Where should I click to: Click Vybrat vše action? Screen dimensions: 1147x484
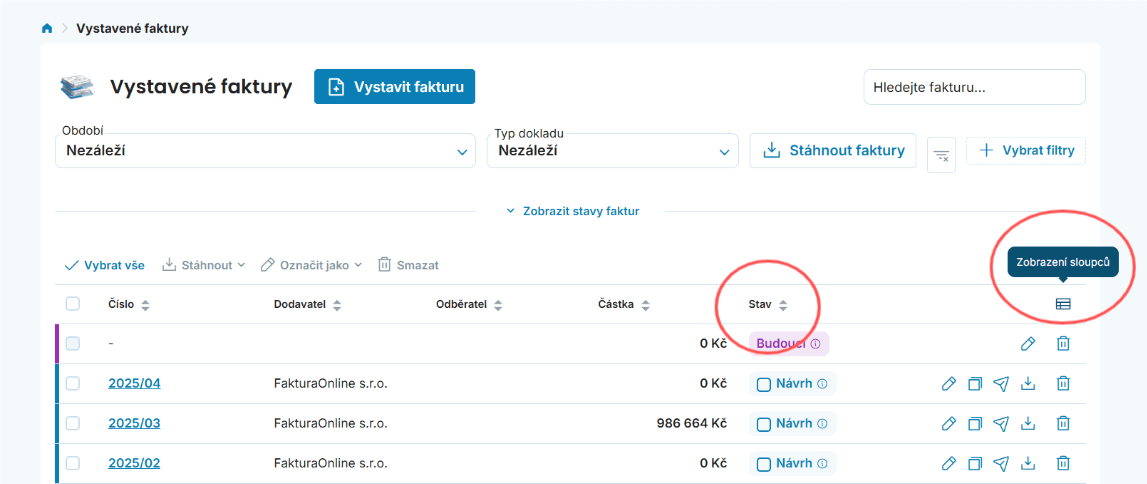click(x=105, y=265)
